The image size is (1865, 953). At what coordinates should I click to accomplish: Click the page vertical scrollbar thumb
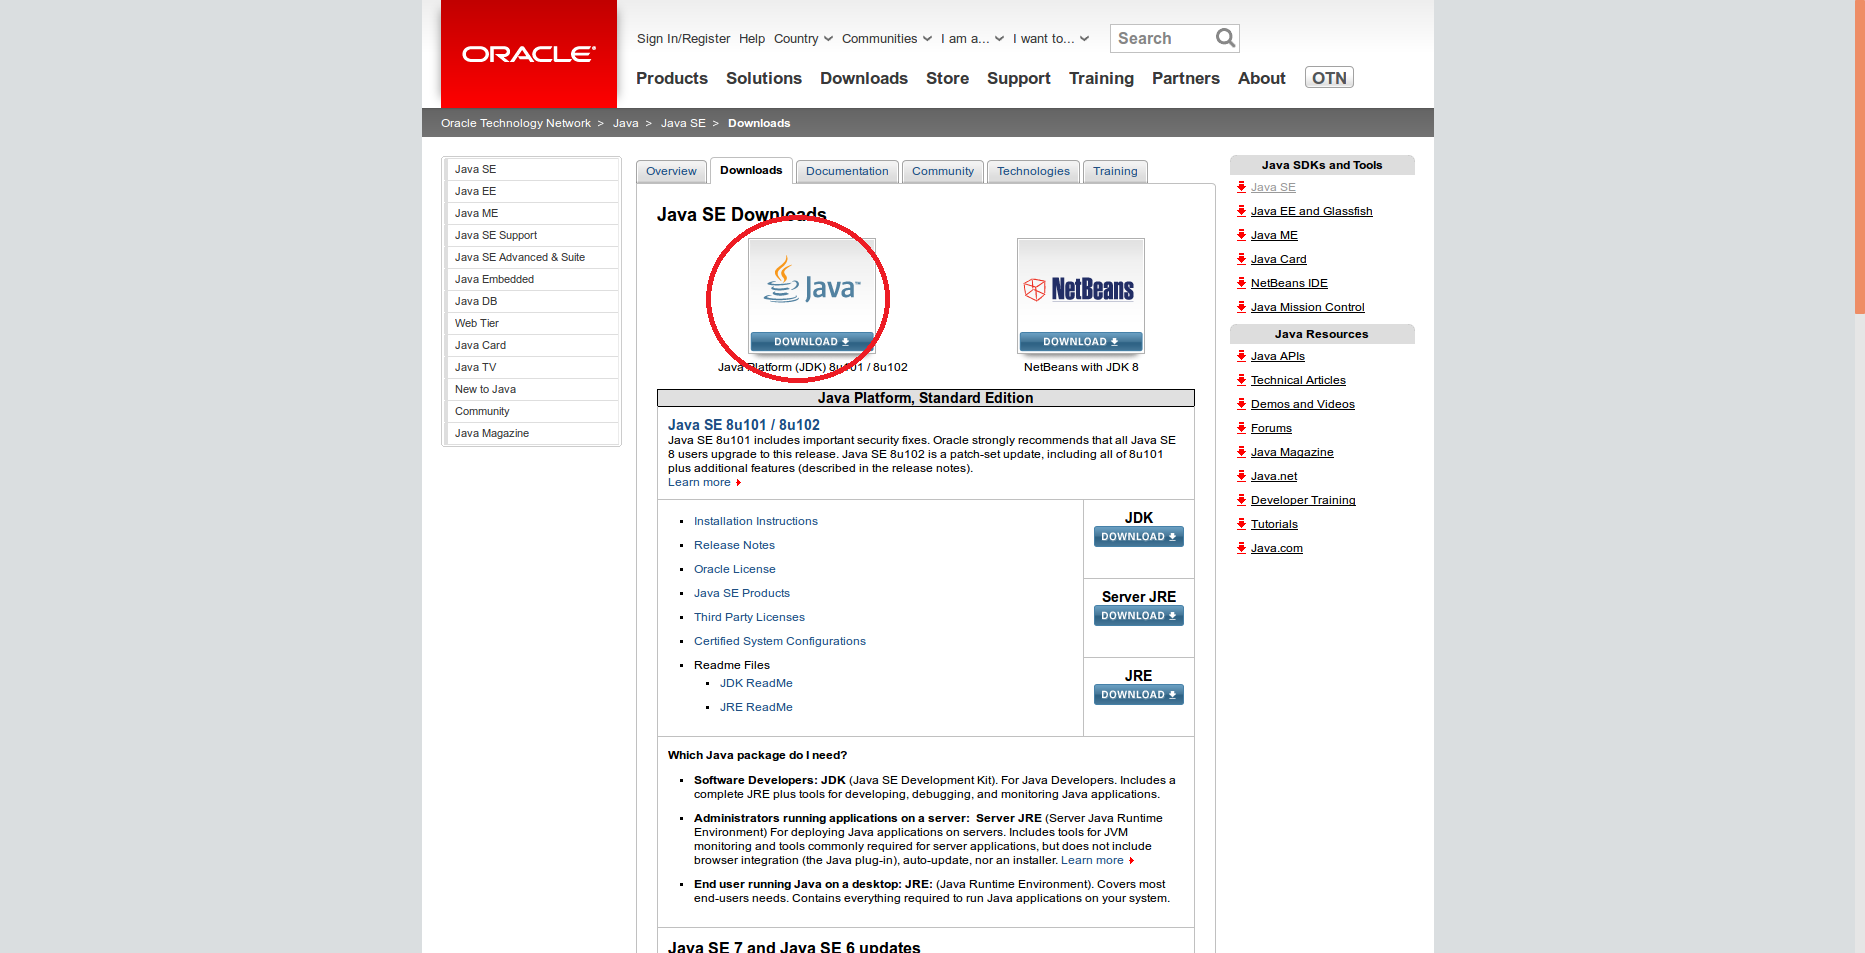click(1859, 157)
